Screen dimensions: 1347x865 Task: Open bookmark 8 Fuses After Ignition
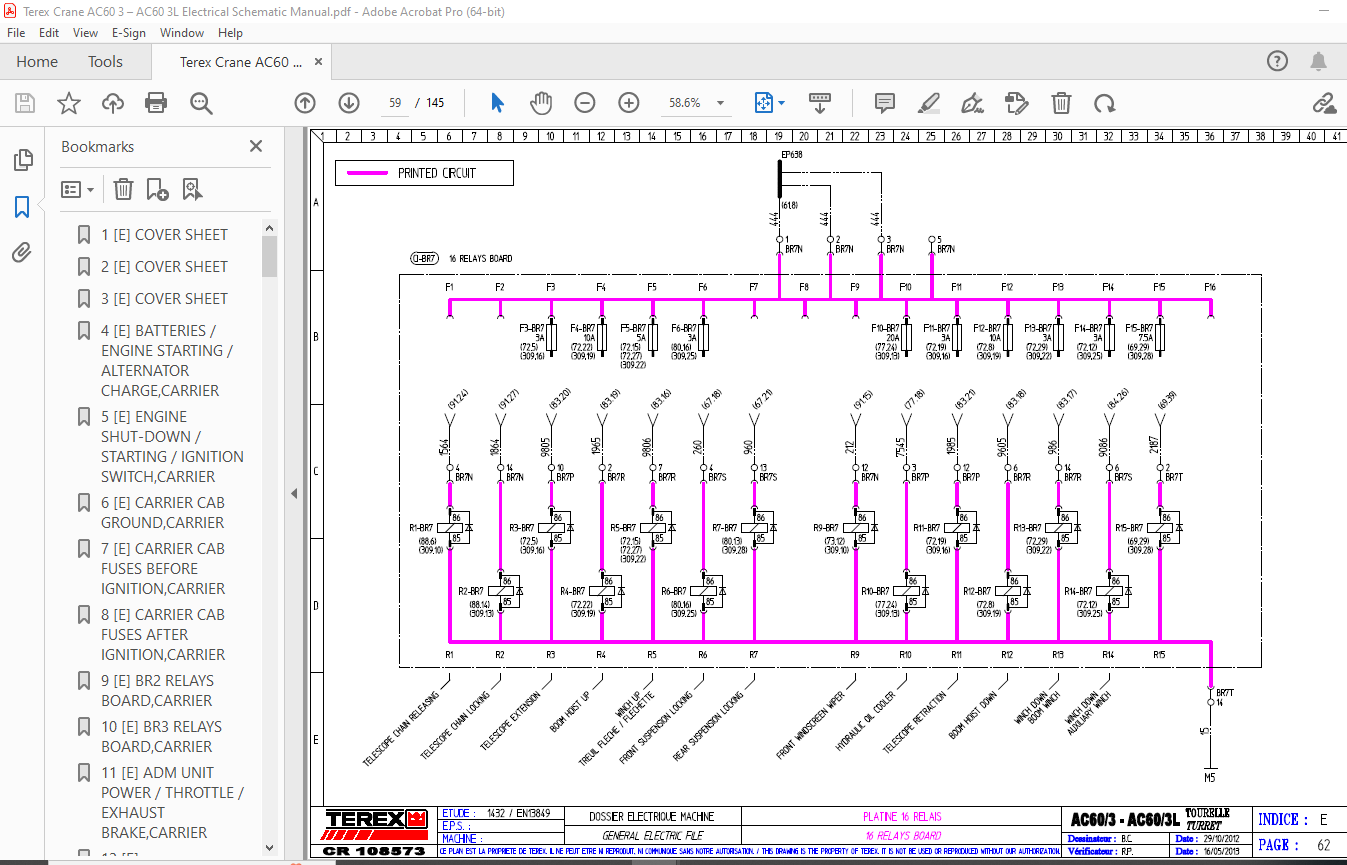[163, 634]
